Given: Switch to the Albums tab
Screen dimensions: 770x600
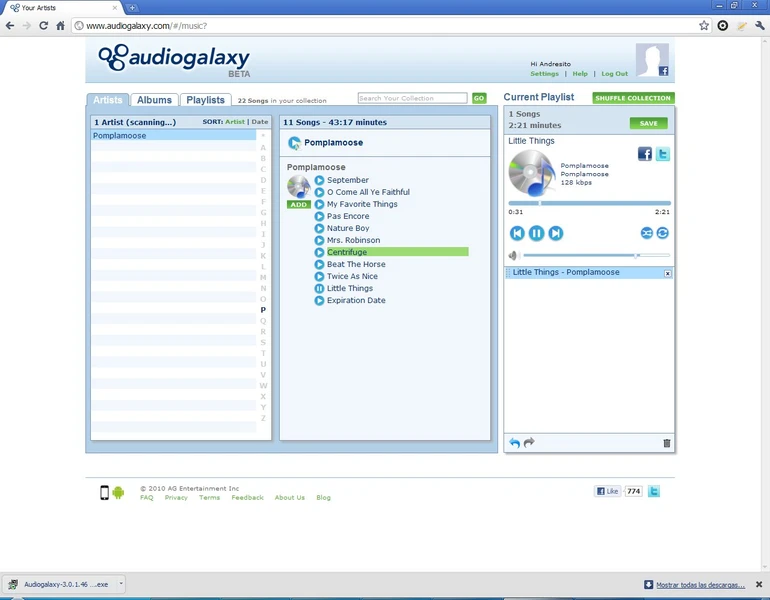Looking at the screenshot, I should (154, 100).
